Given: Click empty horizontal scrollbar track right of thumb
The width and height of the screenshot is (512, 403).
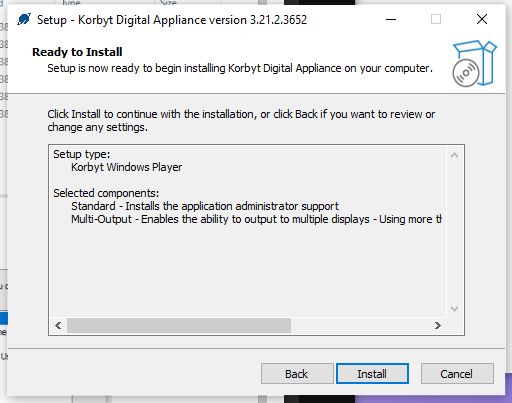Looking at the screenshot, I should (360, 325).
